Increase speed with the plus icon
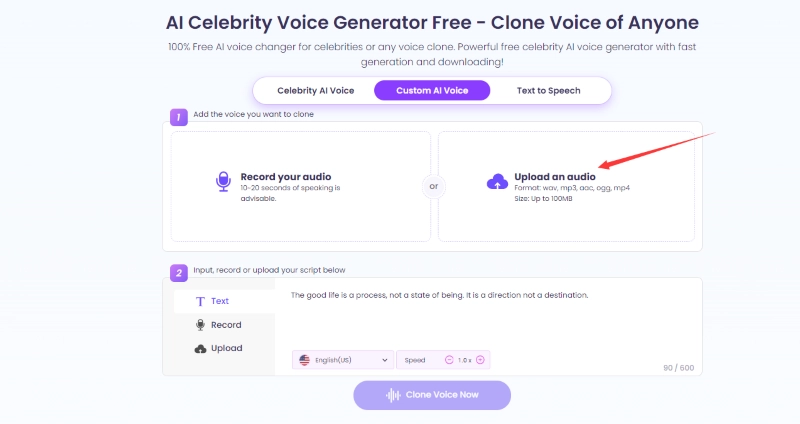The image size is (800, 424). point(481,360)
